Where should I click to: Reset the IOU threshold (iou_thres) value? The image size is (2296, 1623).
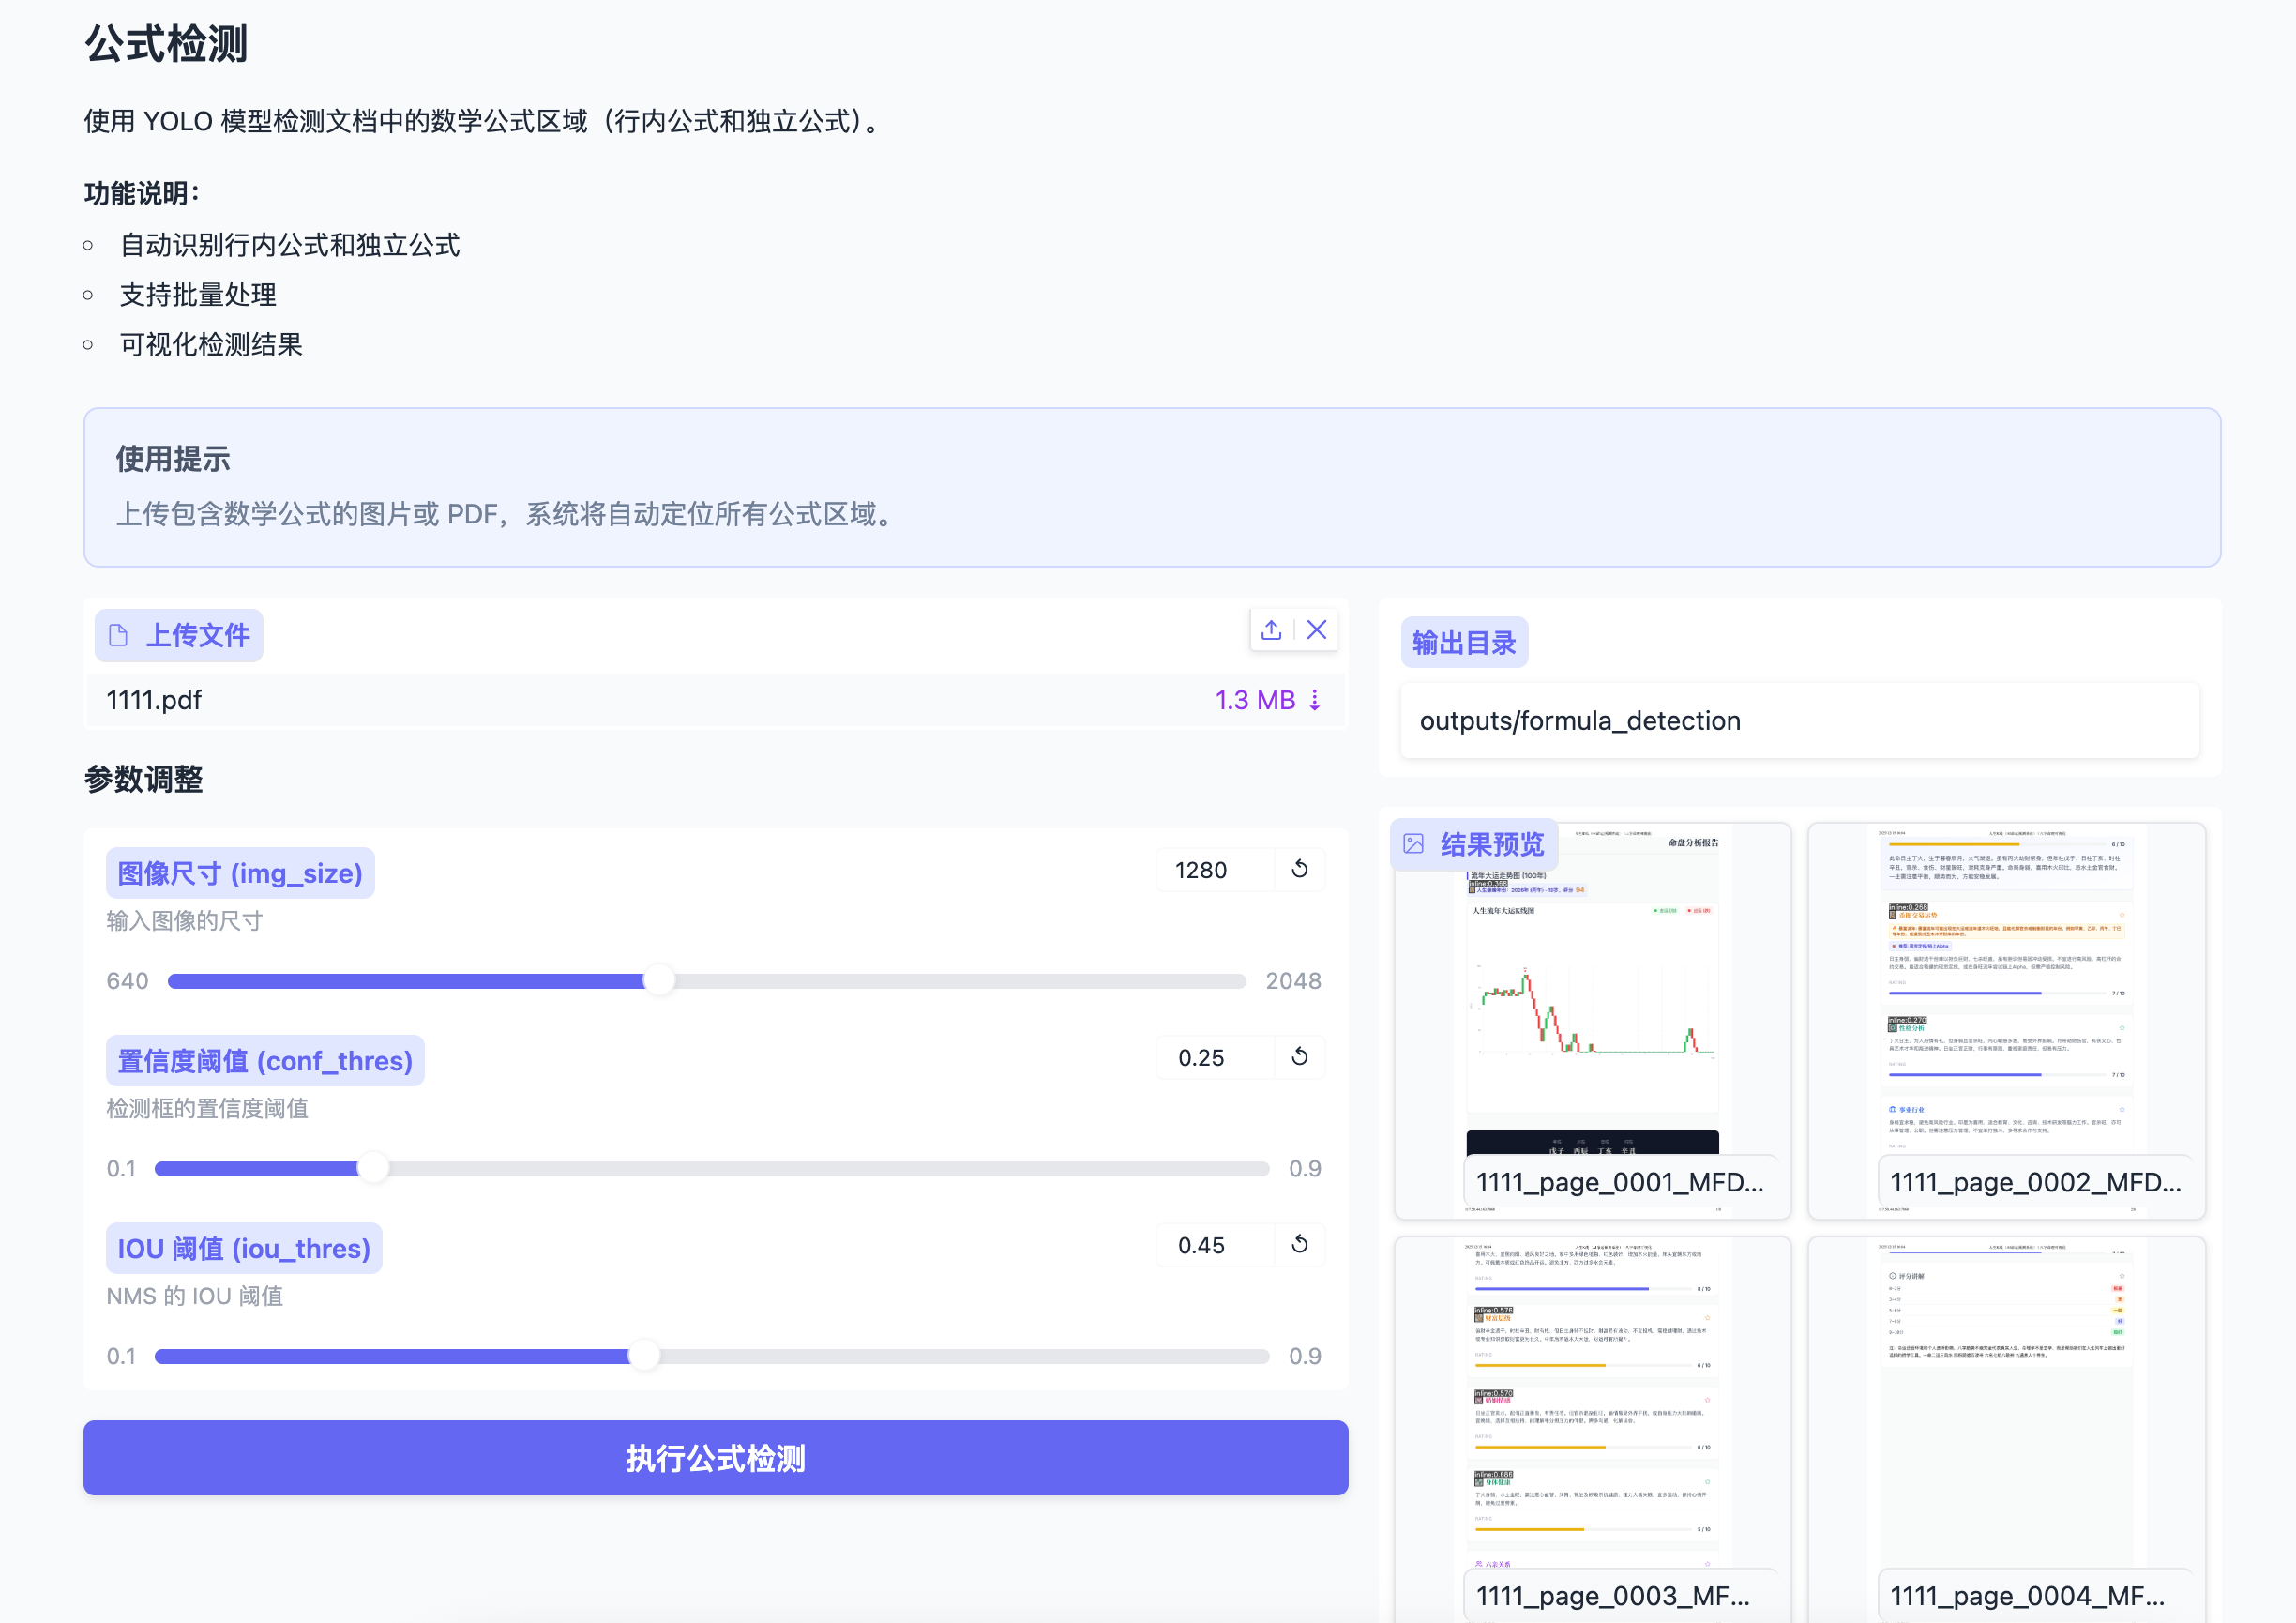[x=1299, y=1245]
